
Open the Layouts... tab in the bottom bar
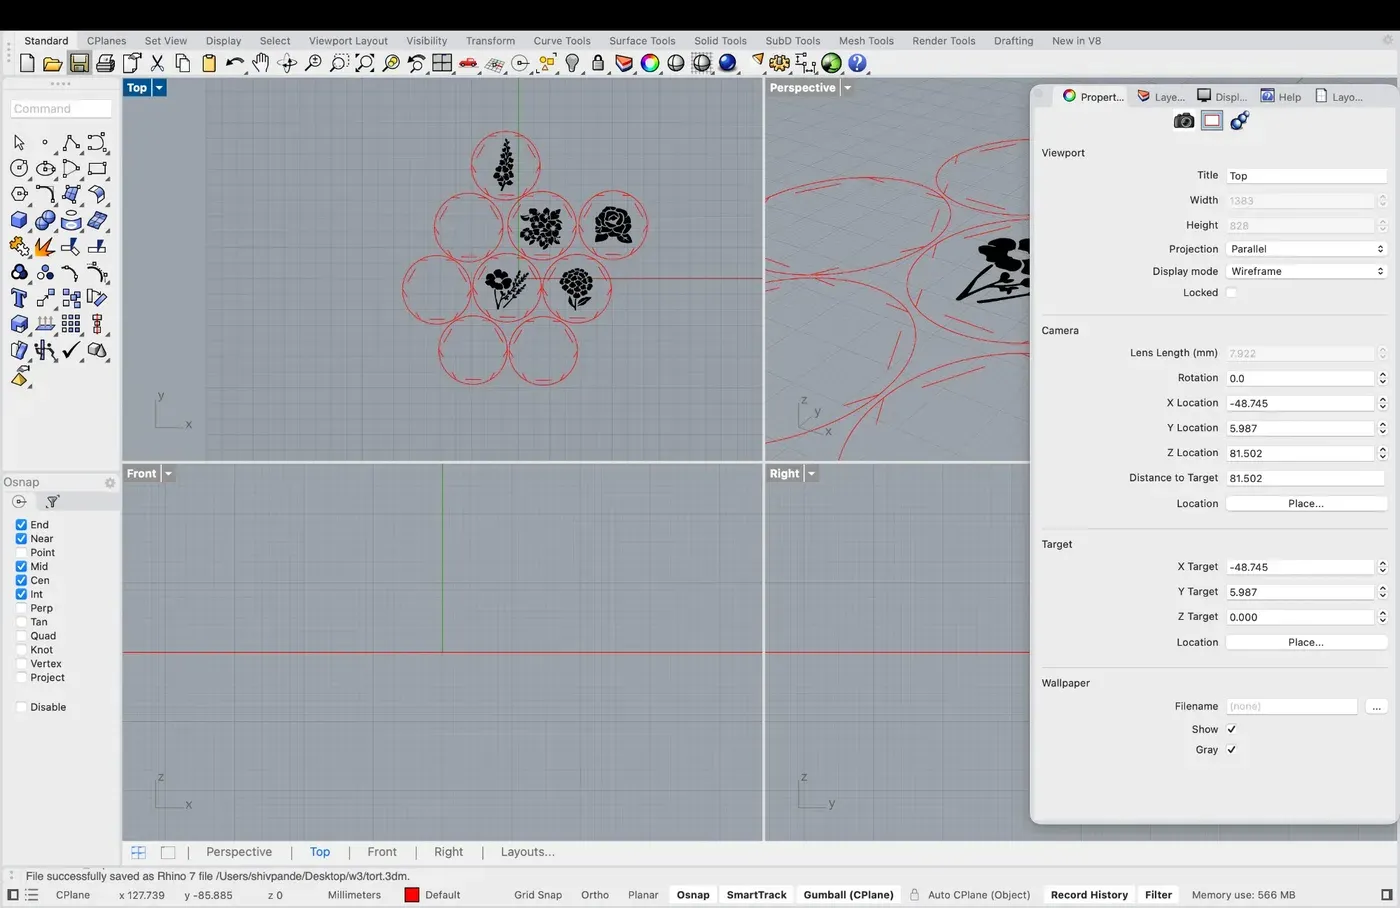click(x=528, y=852)
